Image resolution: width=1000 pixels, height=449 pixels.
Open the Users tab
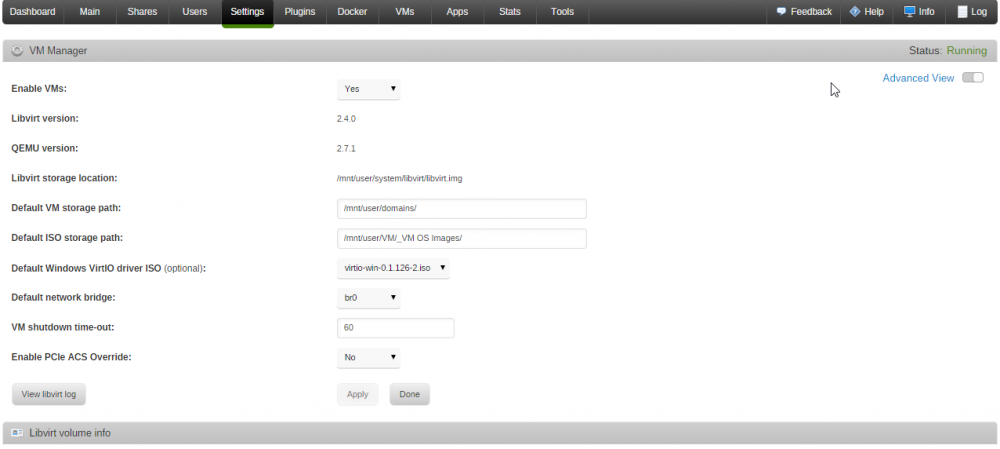point(195,12)
